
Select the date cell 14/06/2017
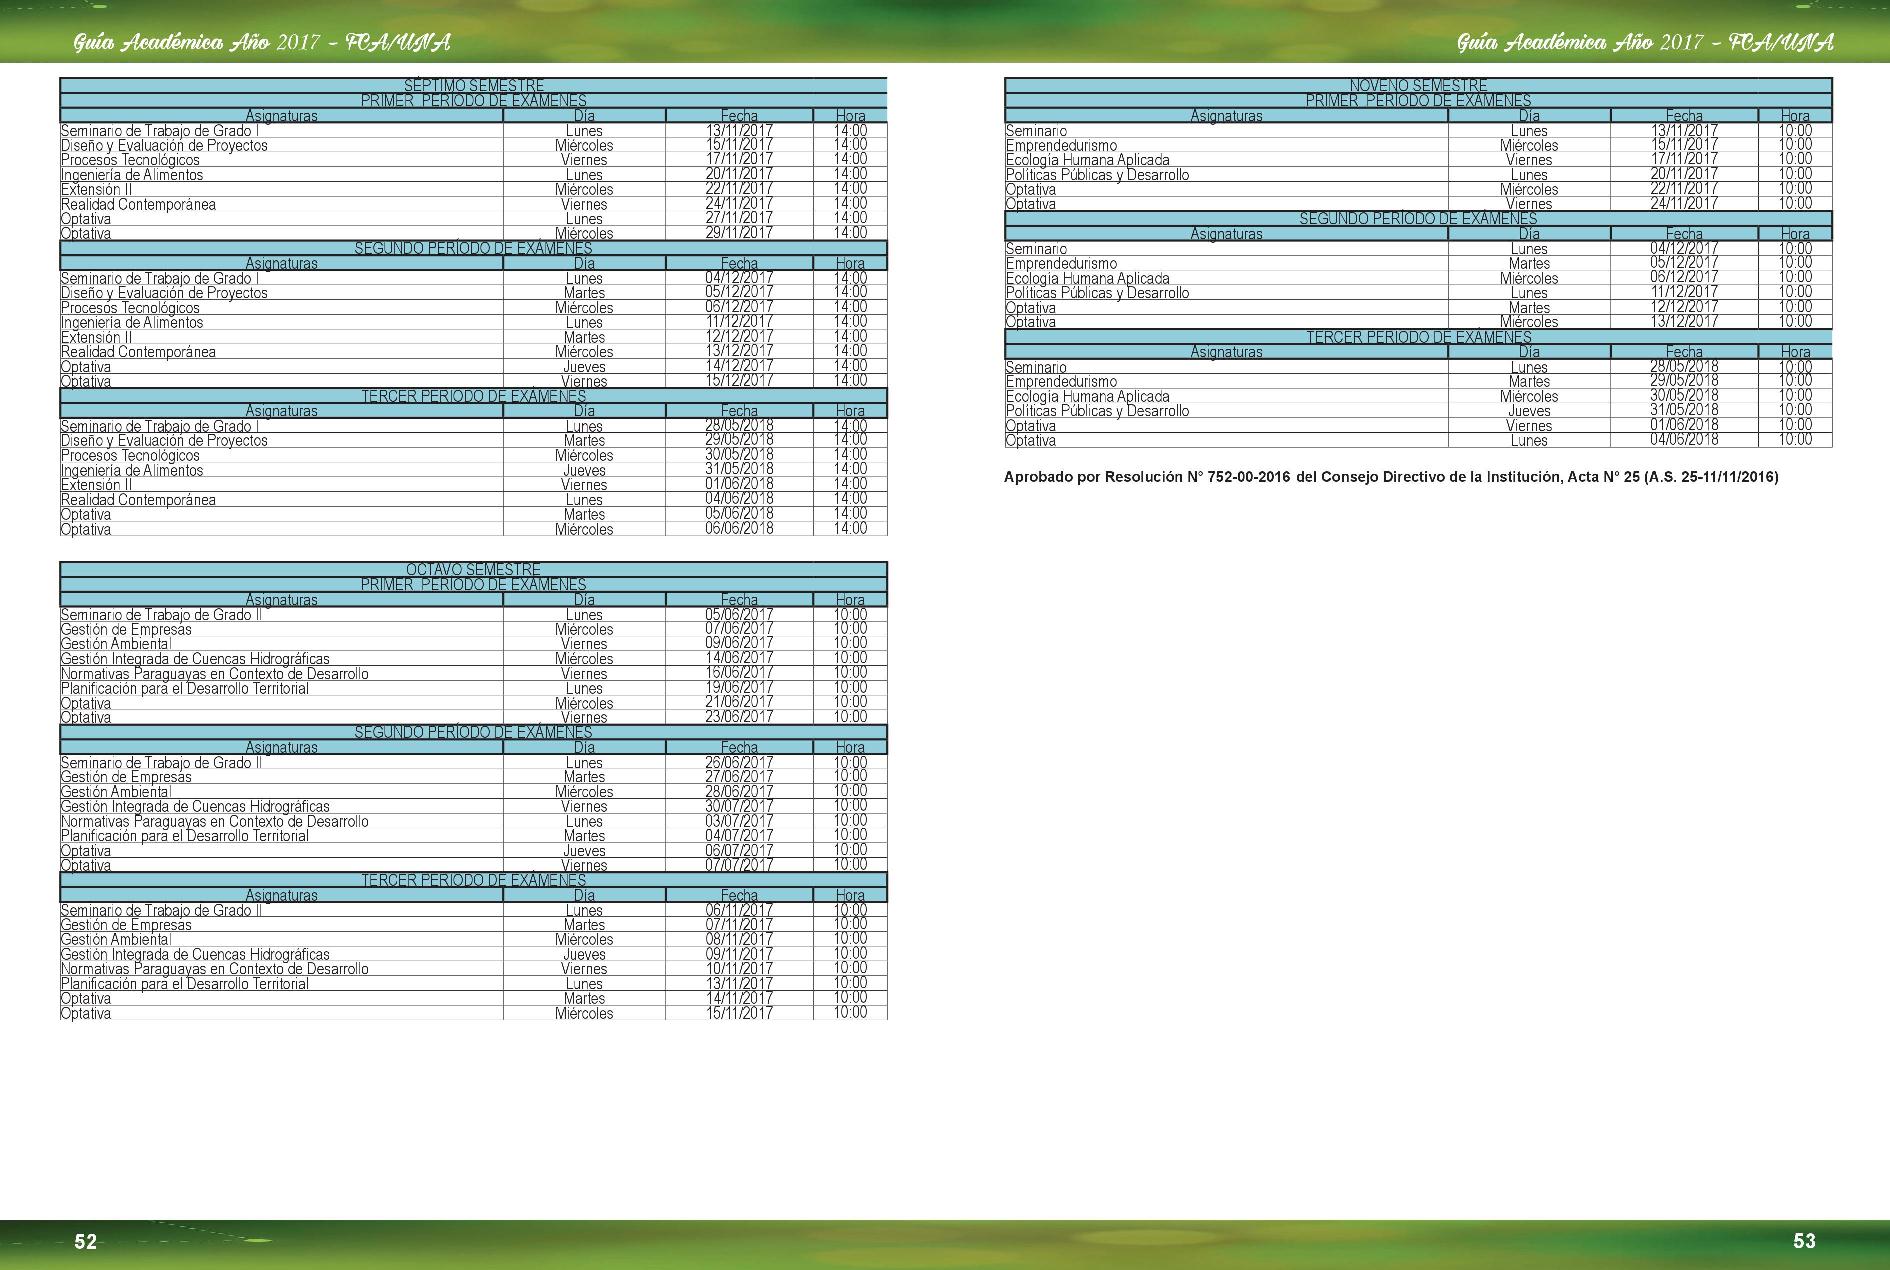click(739, 658)
